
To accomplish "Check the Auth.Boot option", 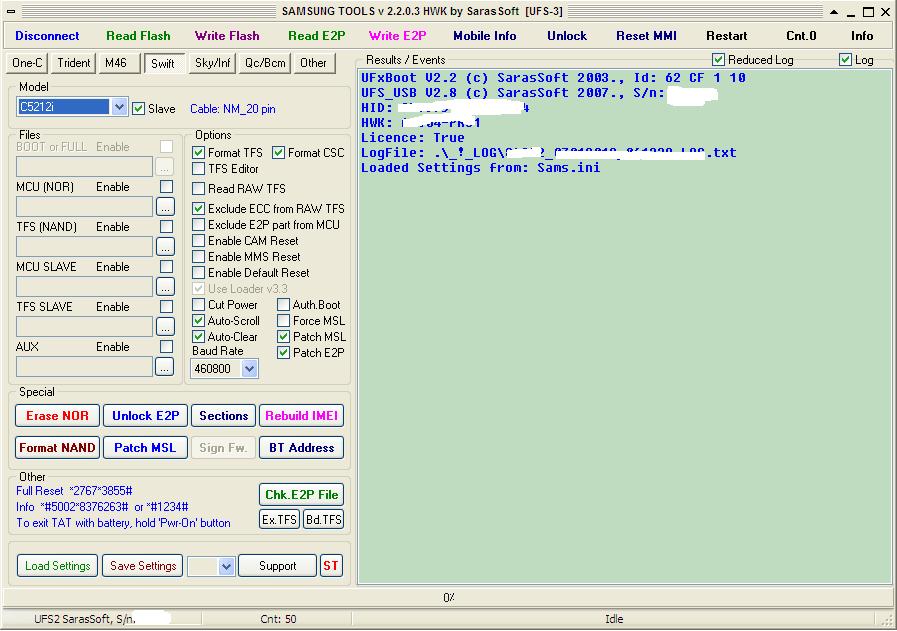I will pos(283,305).
